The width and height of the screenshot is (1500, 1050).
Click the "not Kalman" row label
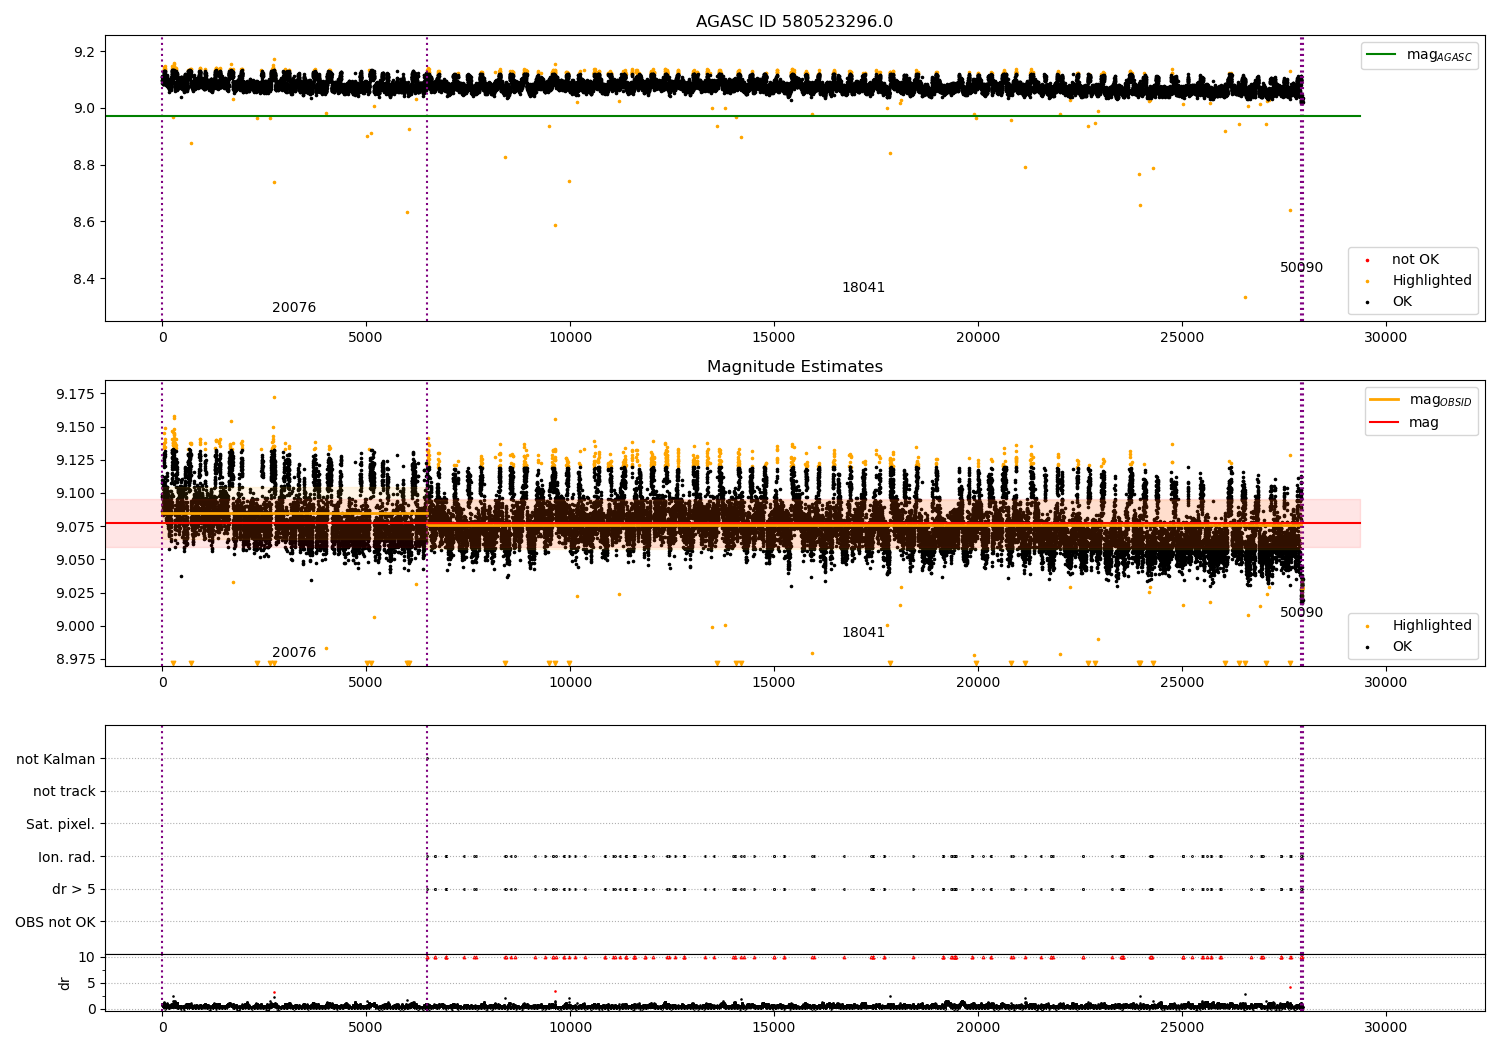click(56, 759)
